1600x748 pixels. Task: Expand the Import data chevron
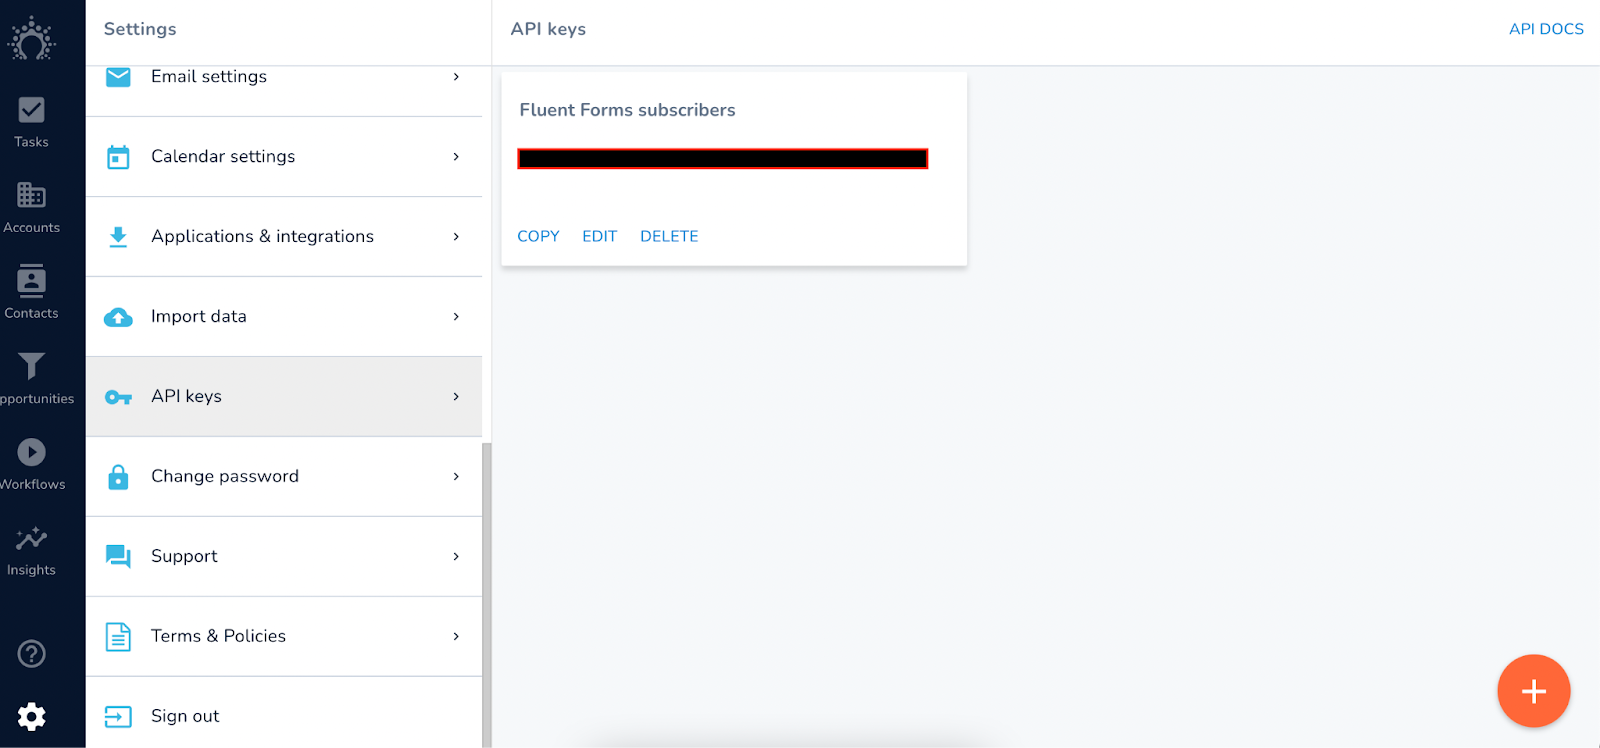456,316
